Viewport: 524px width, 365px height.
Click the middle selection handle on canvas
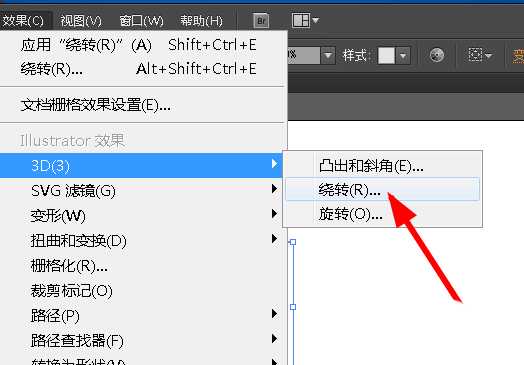pos(293,307)
